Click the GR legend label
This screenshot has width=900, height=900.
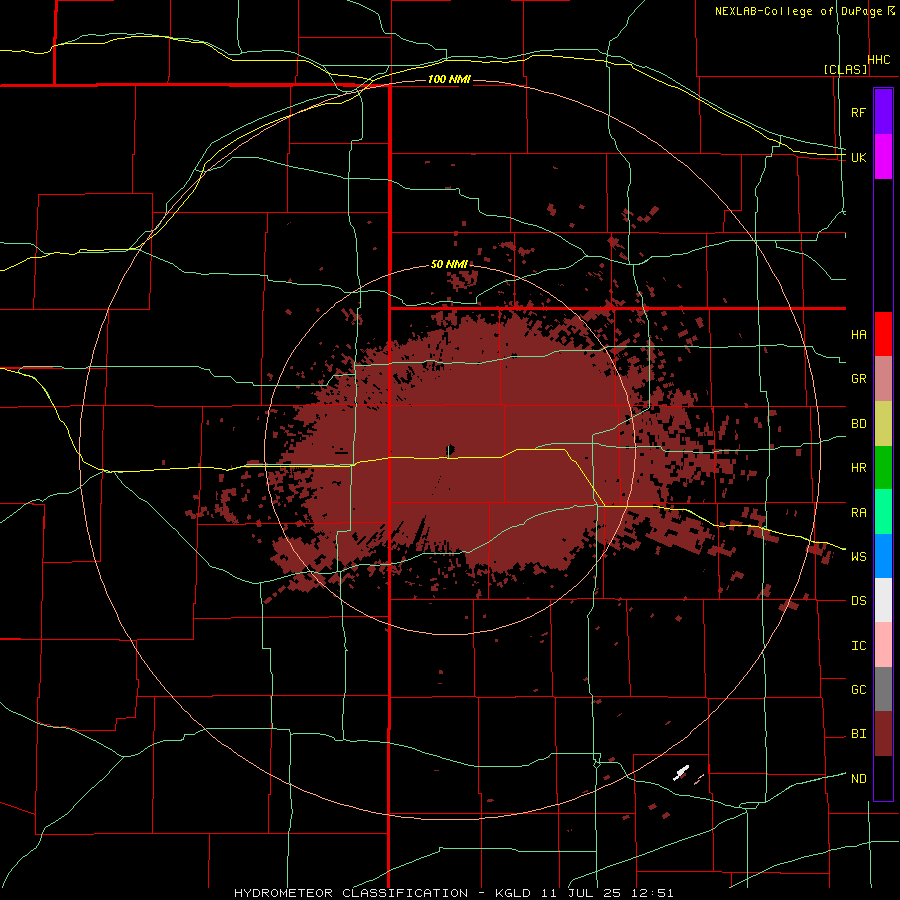[x=858, y=379]
